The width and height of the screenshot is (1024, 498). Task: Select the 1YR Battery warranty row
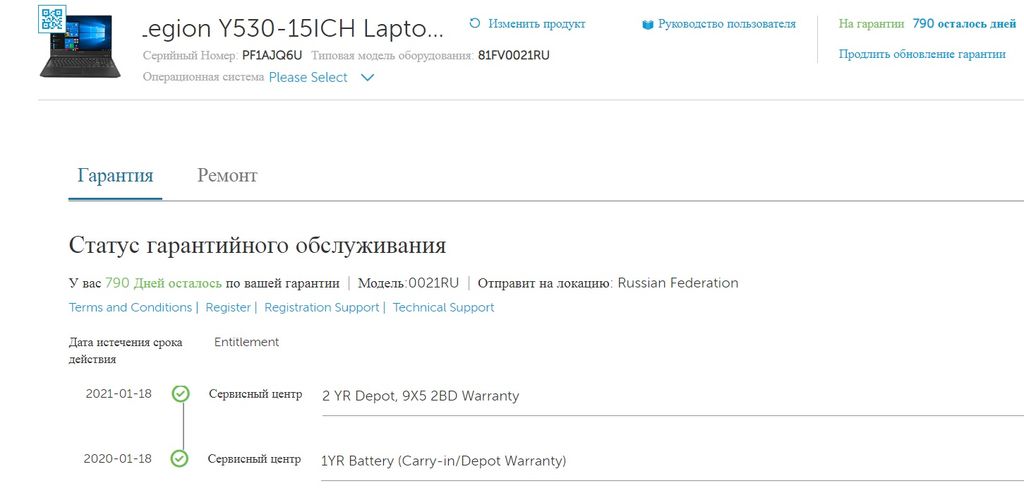pyautogui.click(x=443, y=461)
